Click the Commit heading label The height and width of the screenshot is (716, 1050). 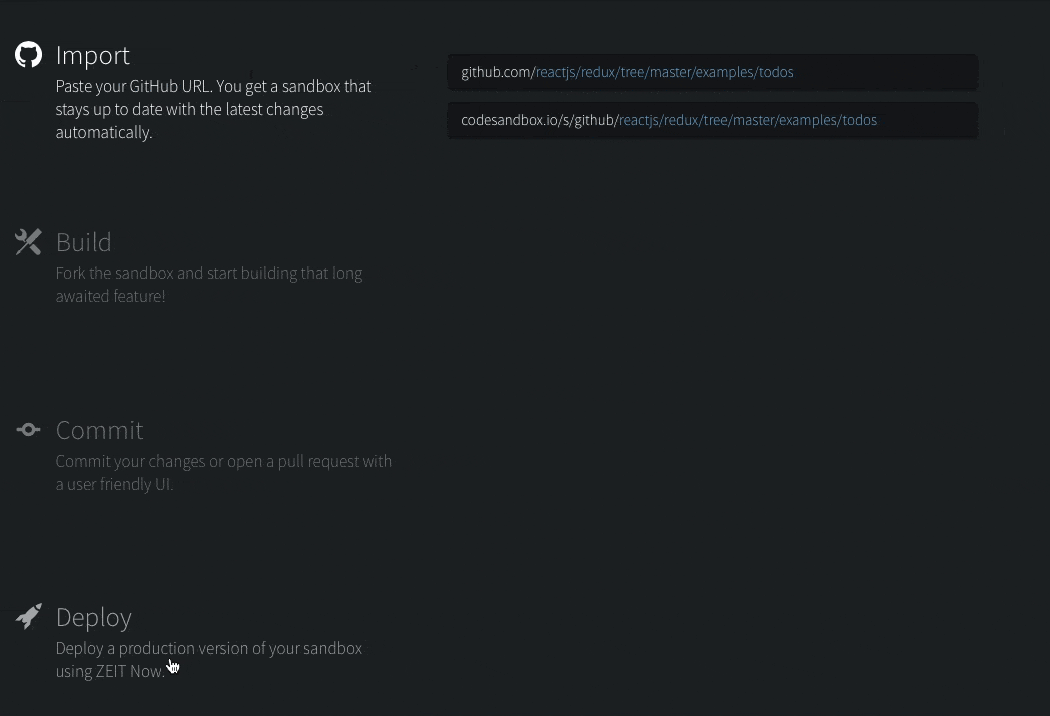coord(99,430)
